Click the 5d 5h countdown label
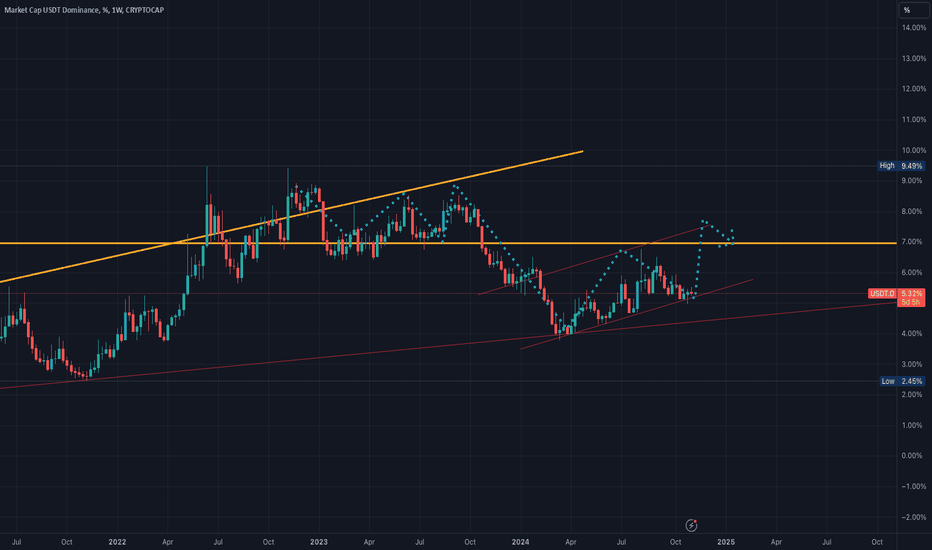The image size is (932, 550). tap(911, 303)
